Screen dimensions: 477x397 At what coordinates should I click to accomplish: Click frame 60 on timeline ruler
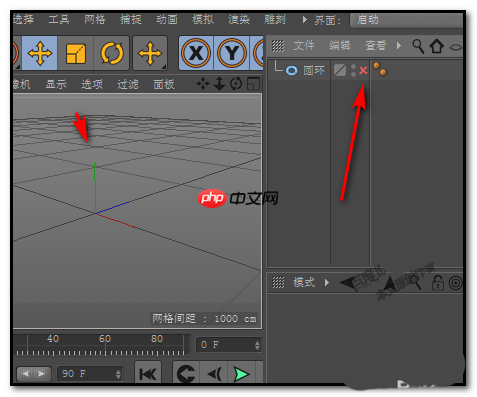105,339
